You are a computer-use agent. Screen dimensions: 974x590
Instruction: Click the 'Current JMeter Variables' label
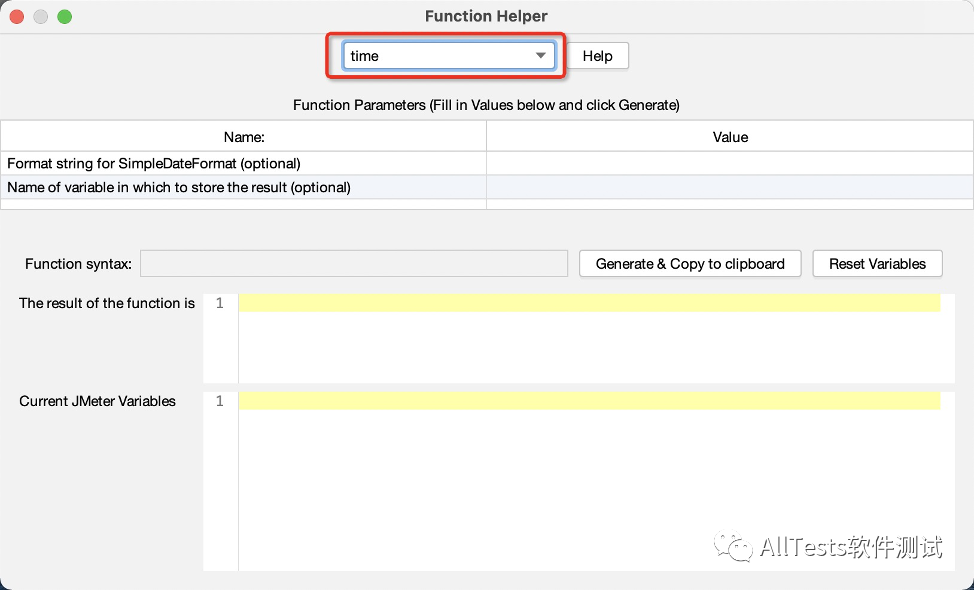[98, 401]
